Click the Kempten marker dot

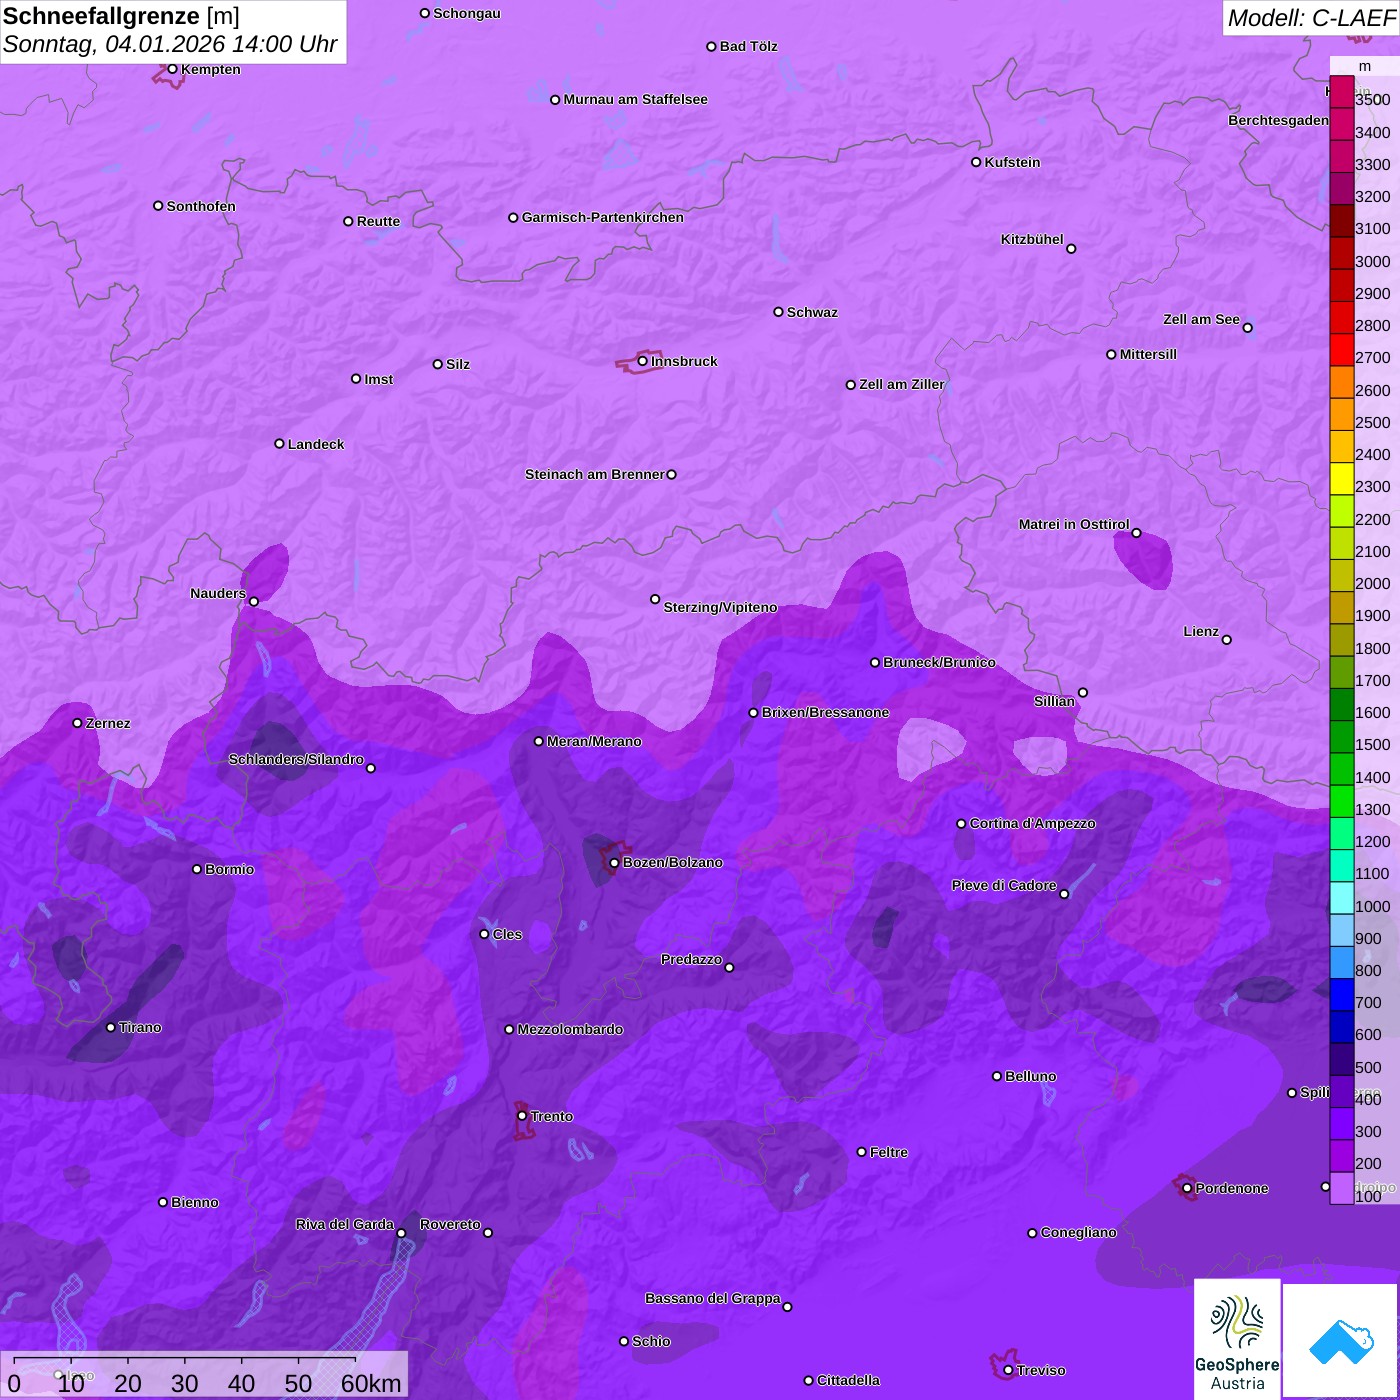pyautogui.click(x=172, y=69)
